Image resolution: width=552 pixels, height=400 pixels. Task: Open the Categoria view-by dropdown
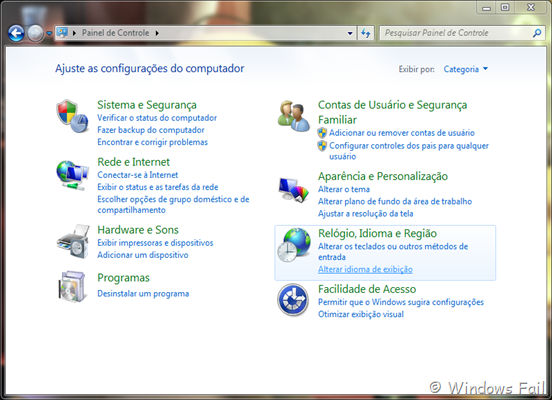pyautogui.click(x=465, y=69)
